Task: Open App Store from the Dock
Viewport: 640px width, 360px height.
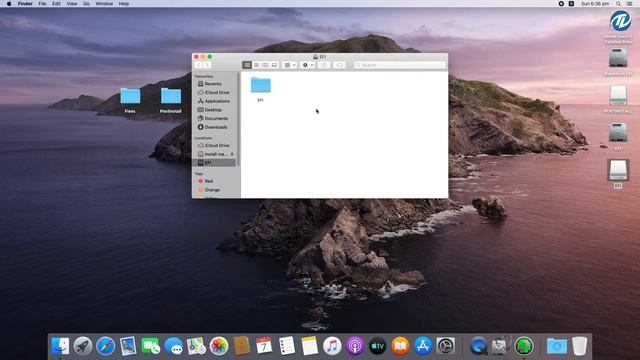Action: (423, 346)
